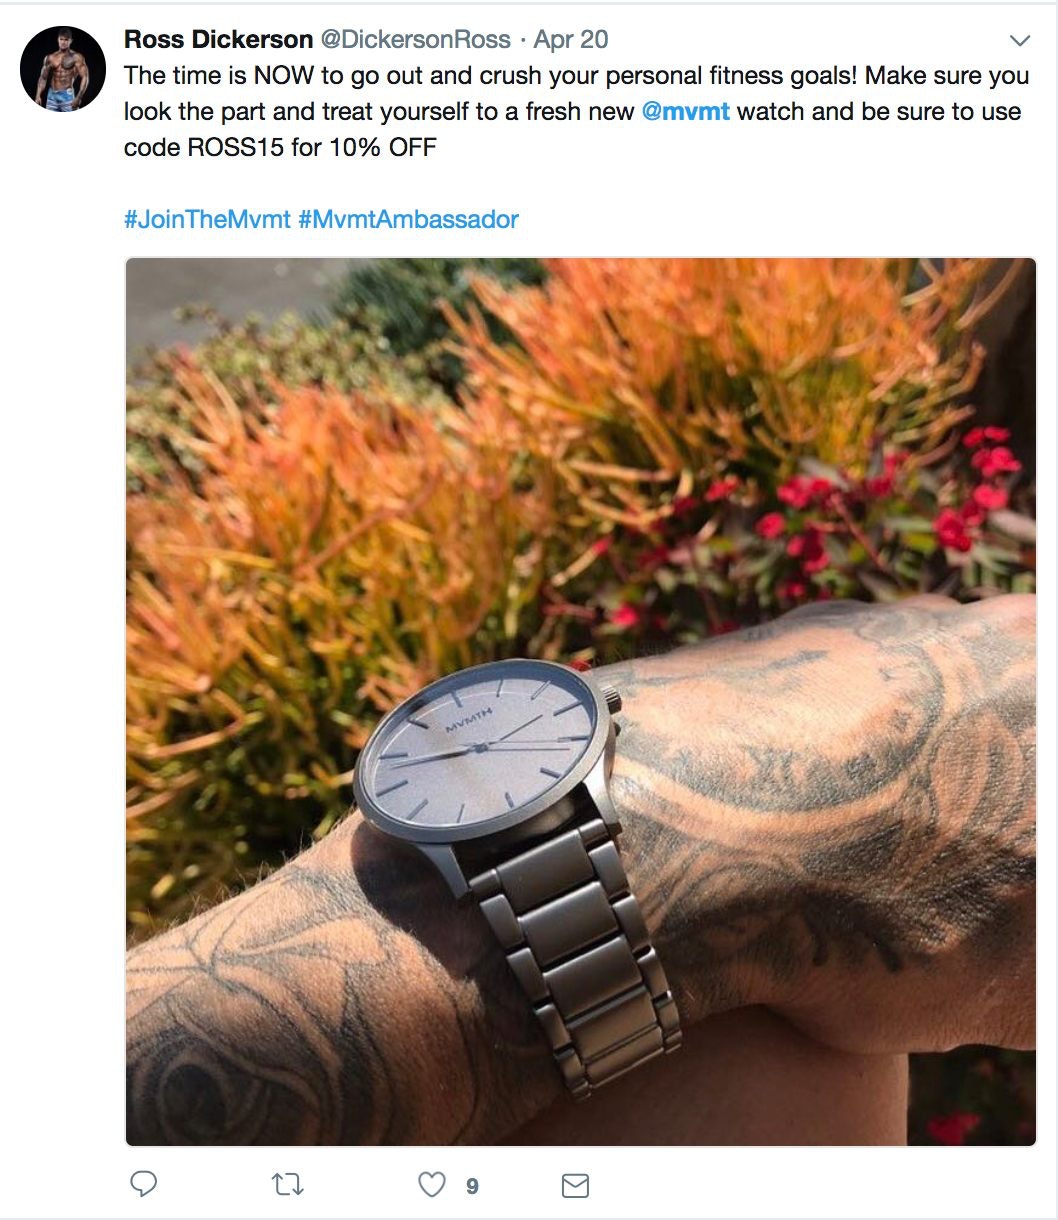
Task: Click the @DickersonRoss handle
Action: [415, 40]
